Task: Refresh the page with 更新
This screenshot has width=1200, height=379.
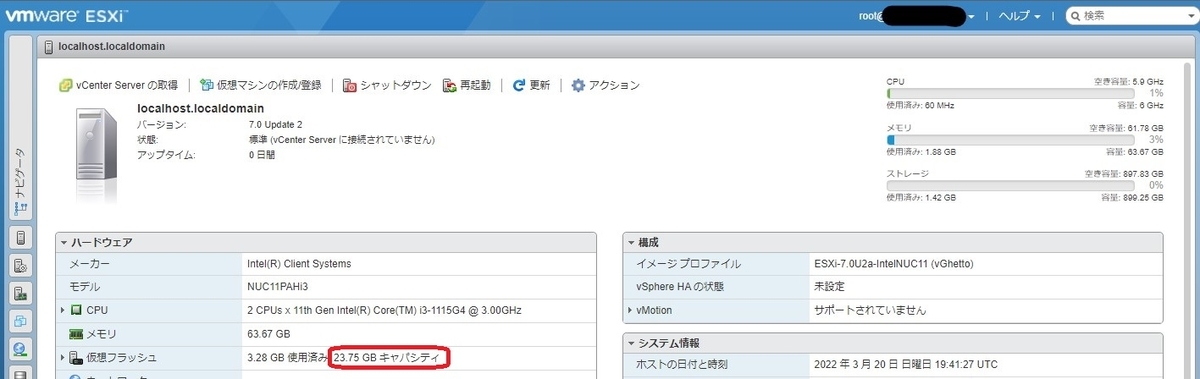Action: pyautogui.click(x=531, y=85)
